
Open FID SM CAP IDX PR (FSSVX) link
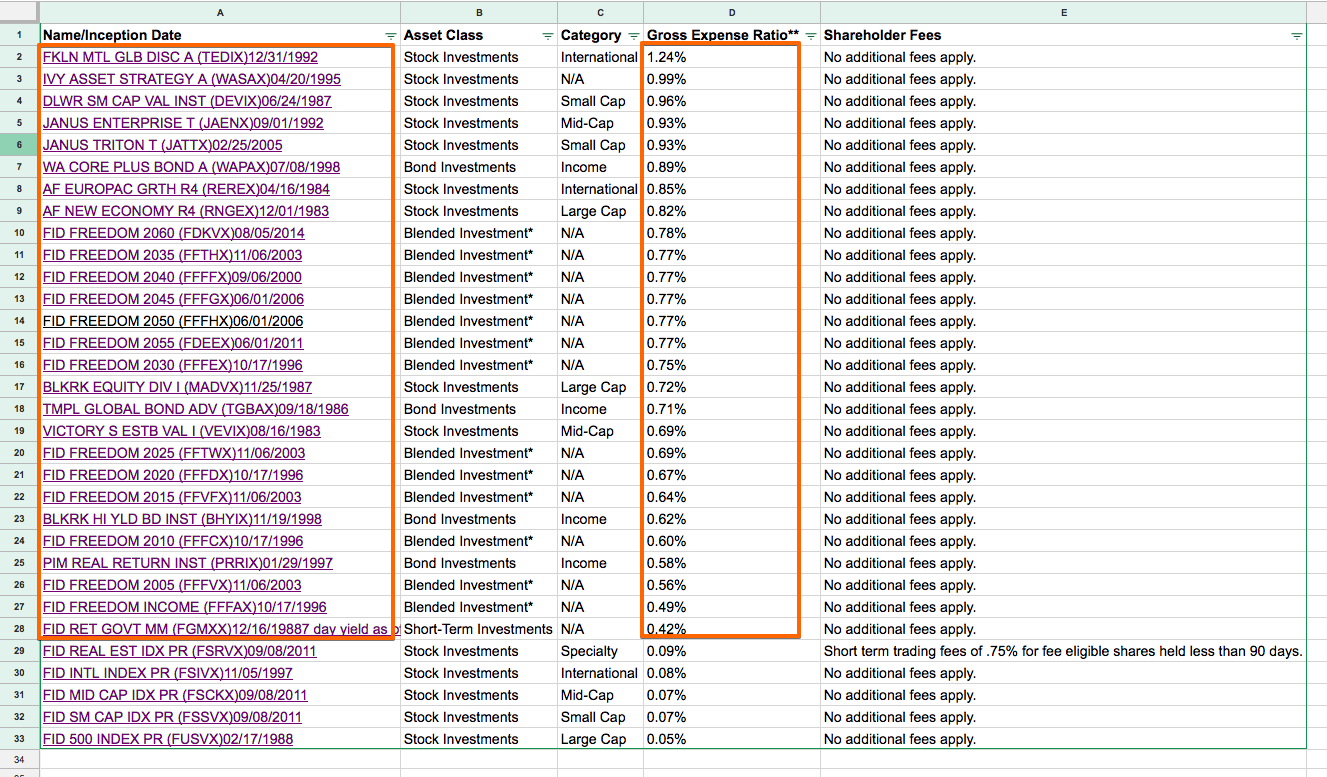point(172,717)
